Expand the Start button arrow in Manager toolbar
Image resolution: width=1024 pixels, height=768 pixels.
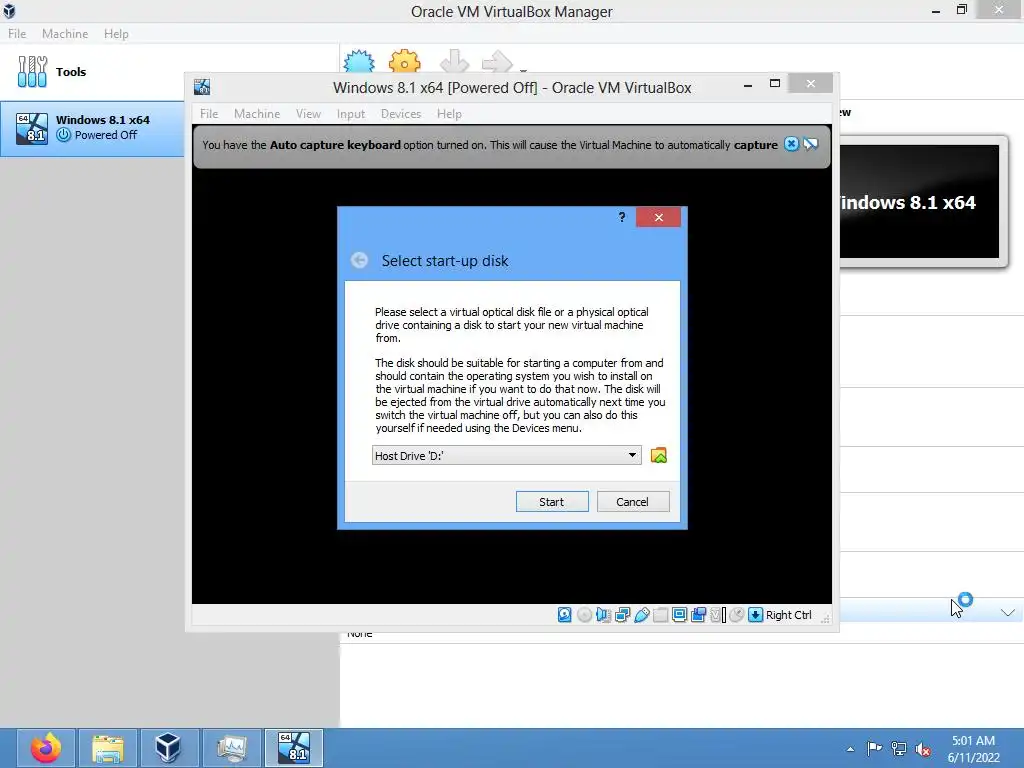pos(523,69)
